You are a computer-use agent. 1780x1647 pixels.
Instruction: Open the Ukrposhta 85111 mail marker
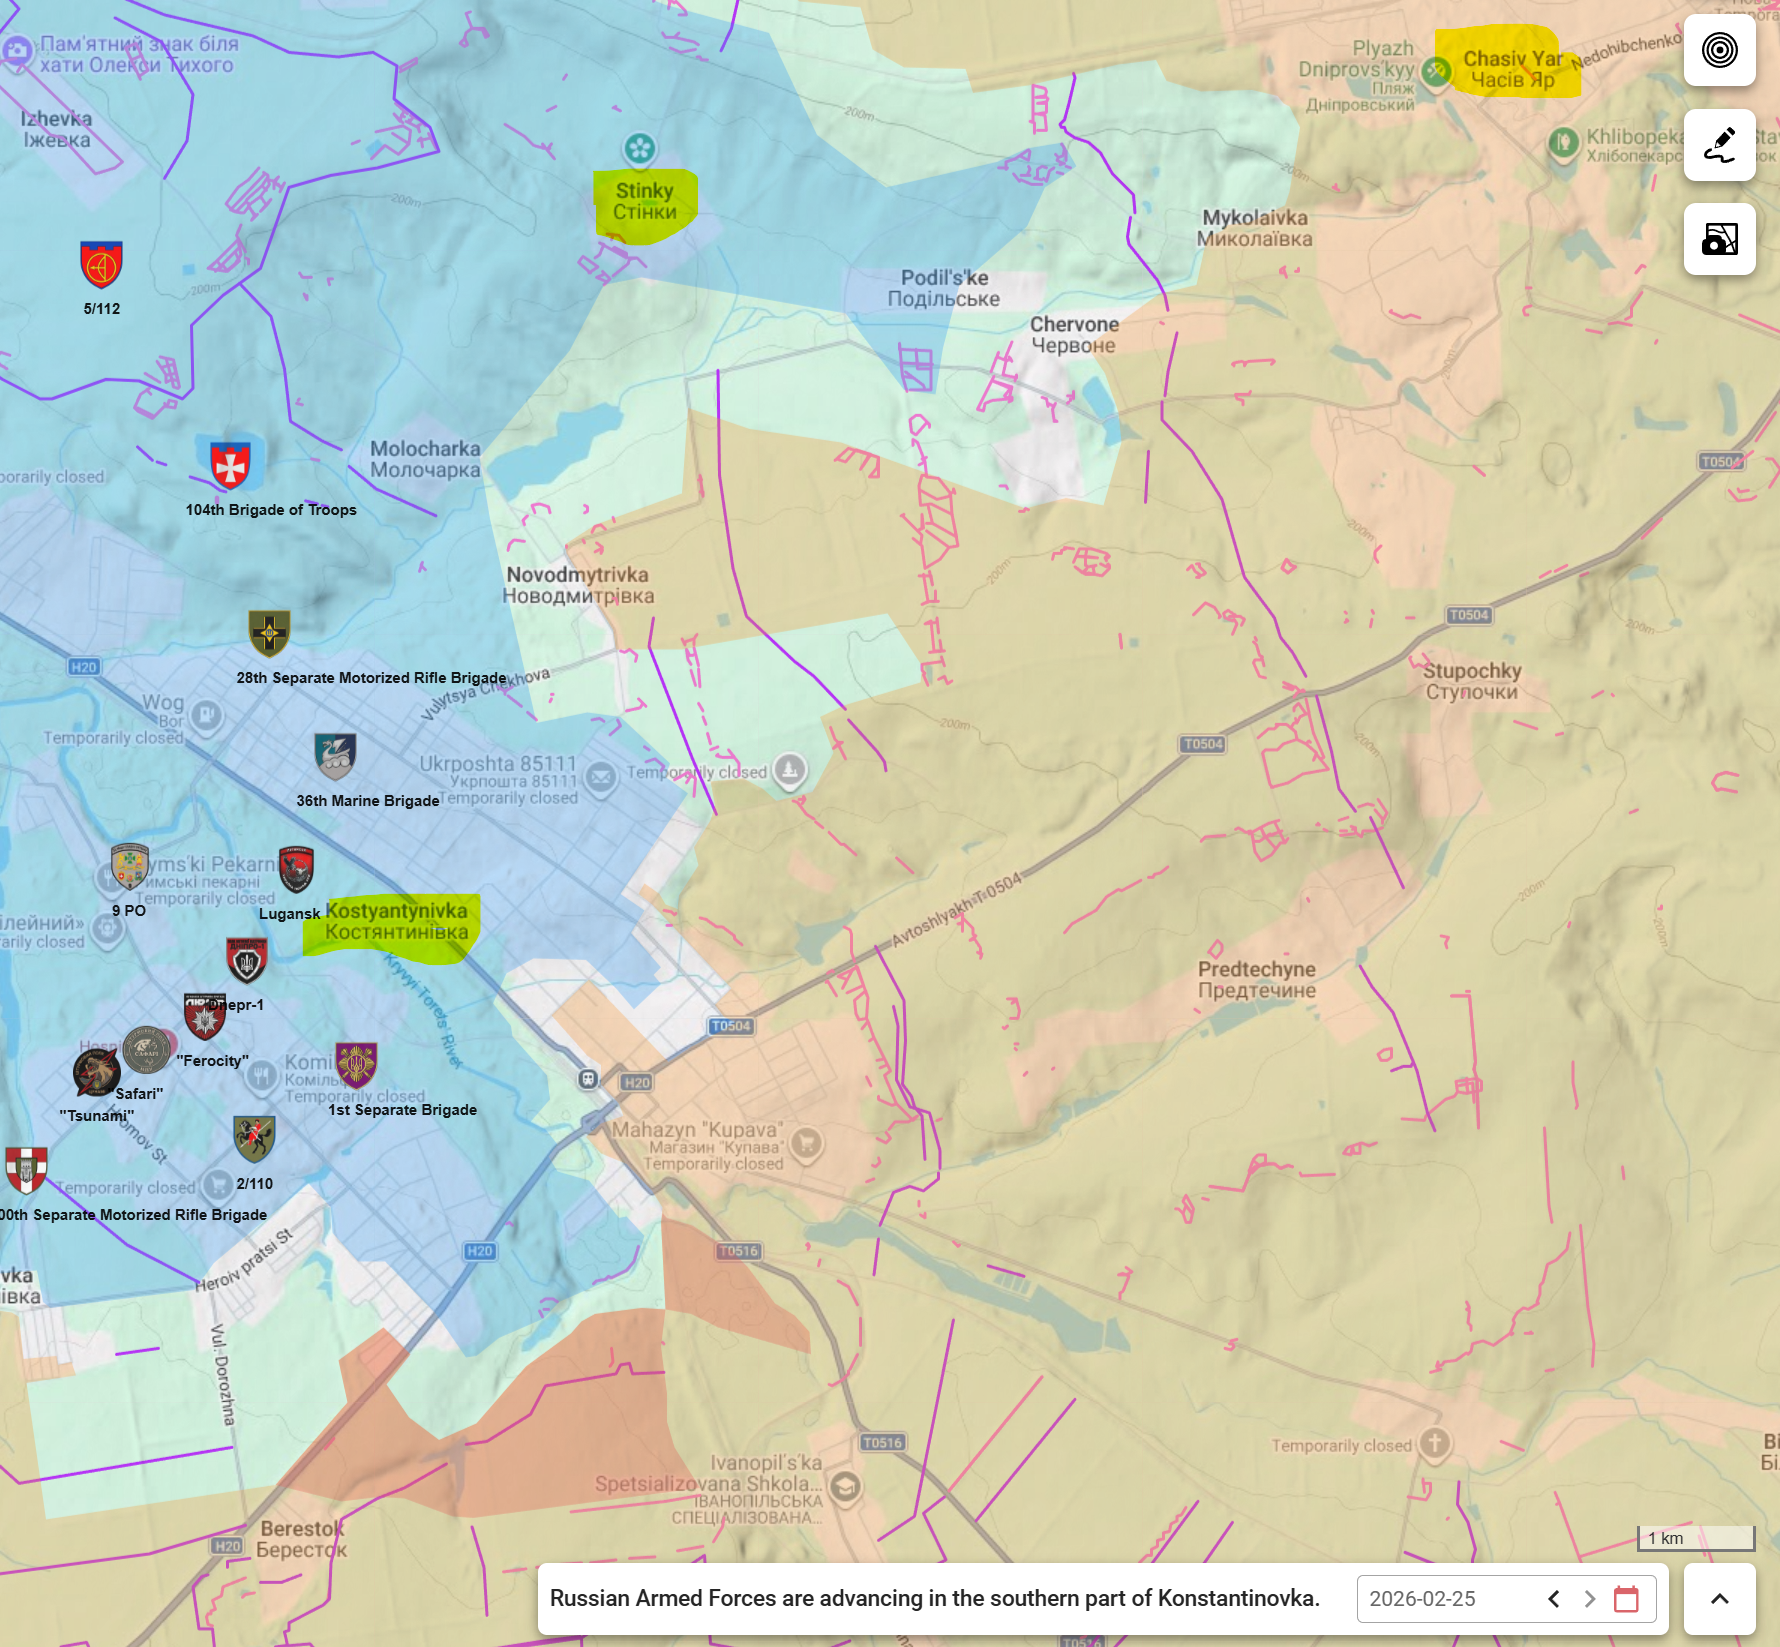[601, 777]
